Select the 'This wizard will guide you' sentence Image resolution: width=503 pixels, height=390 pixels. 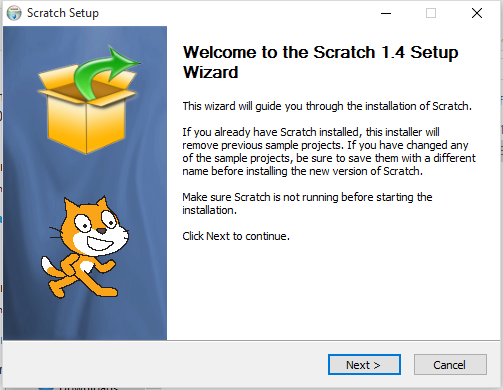327,106
